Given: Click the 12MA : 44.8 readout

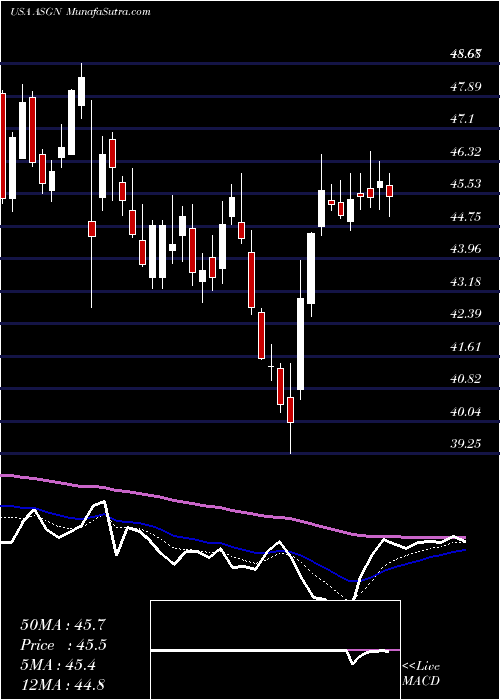Looking at the screenshot, I should [63, 684].
